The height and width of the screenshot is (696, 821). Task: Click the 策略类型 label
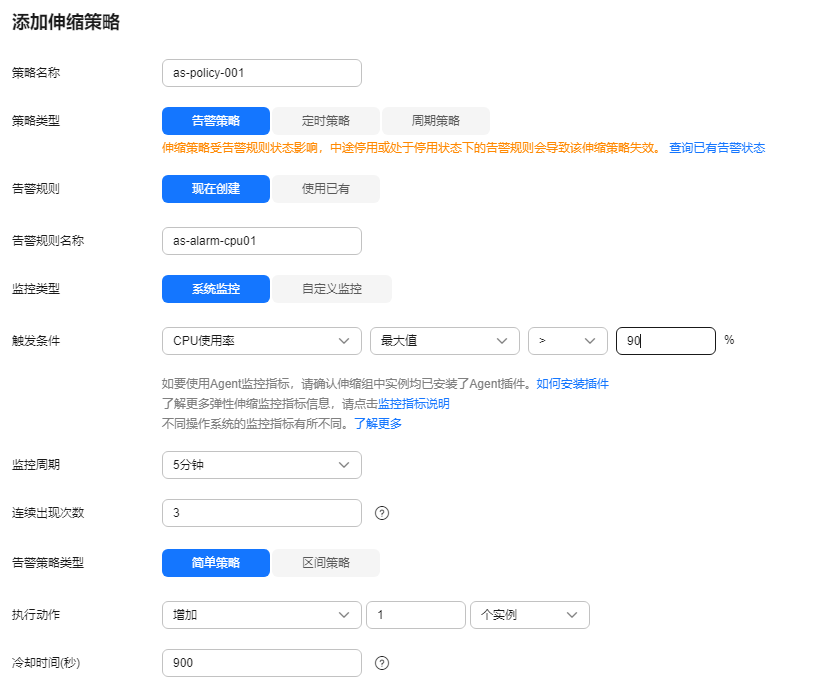pos(36,121)
